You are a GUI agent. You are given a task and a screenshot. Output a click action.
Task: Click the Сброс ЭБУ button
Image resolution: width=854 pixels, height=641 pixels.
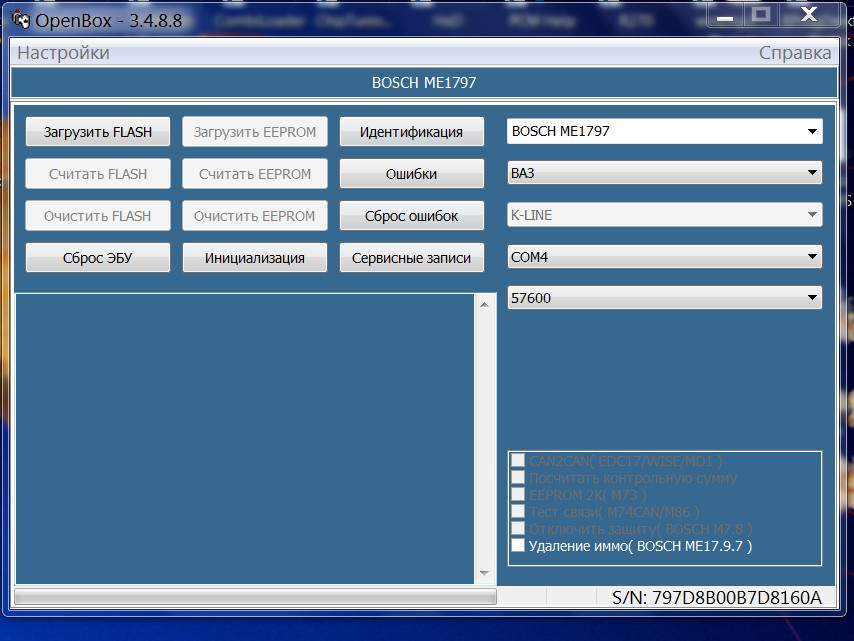[x=97, y=258]
